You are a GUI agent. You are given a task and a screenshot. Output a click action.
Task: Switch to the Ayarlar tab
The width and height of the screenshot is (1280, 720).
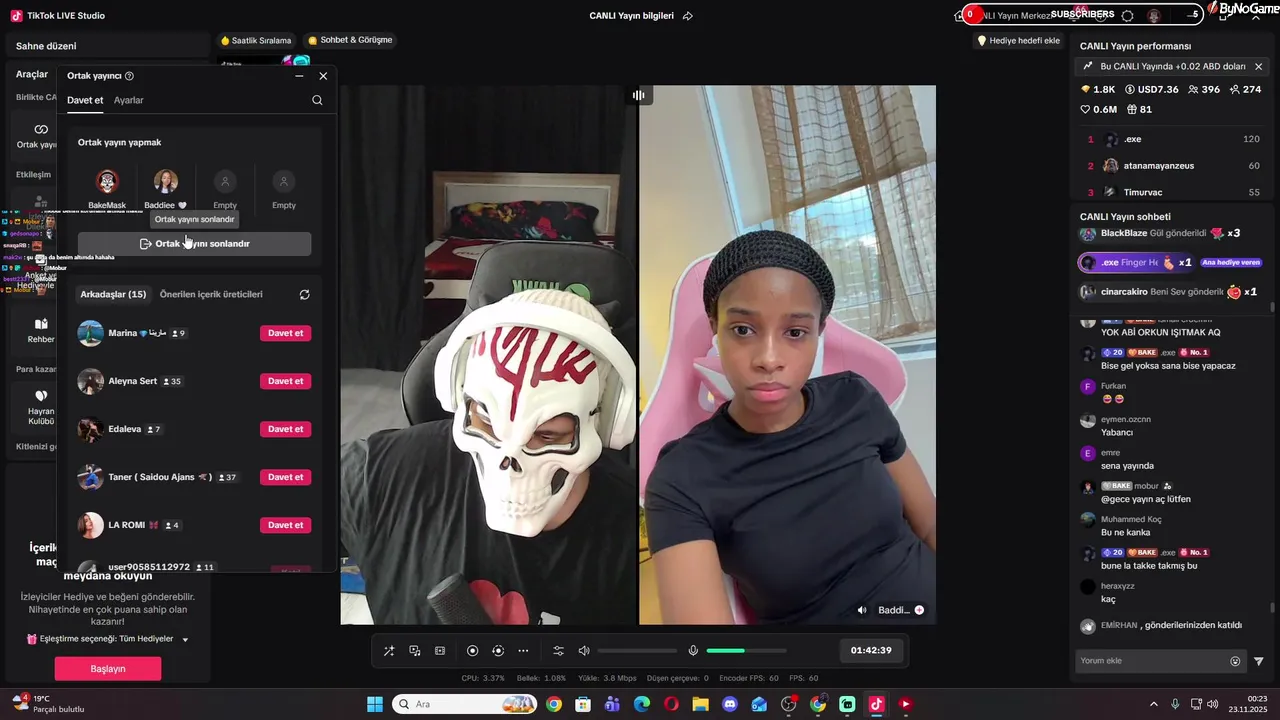(x=128, y=100)
